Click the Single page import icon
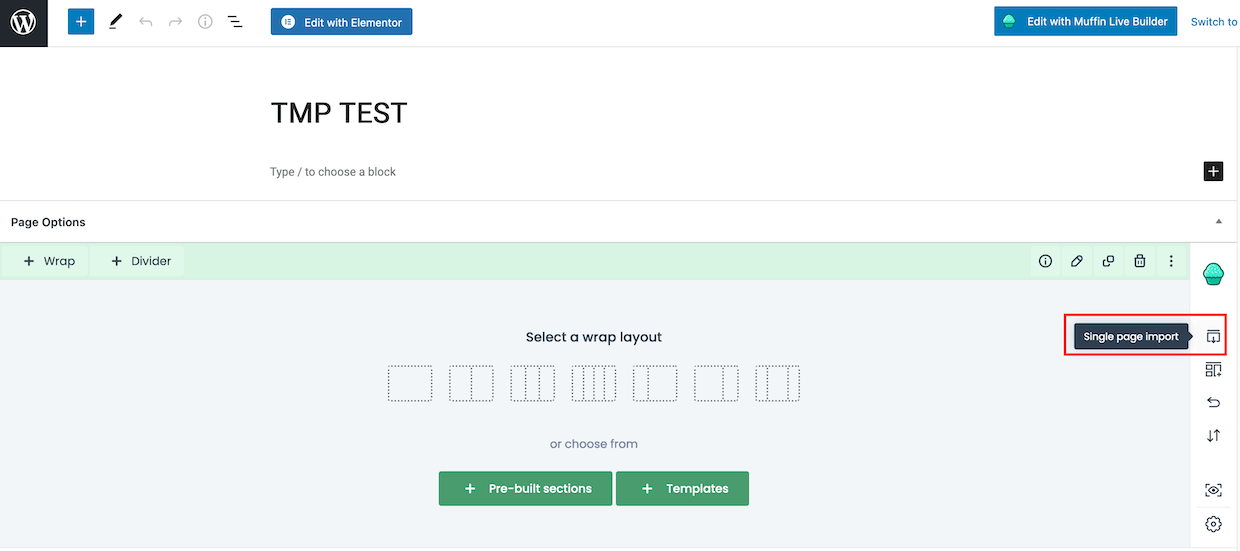Viewport: 1240px width, 551px height. point(1213,337)
